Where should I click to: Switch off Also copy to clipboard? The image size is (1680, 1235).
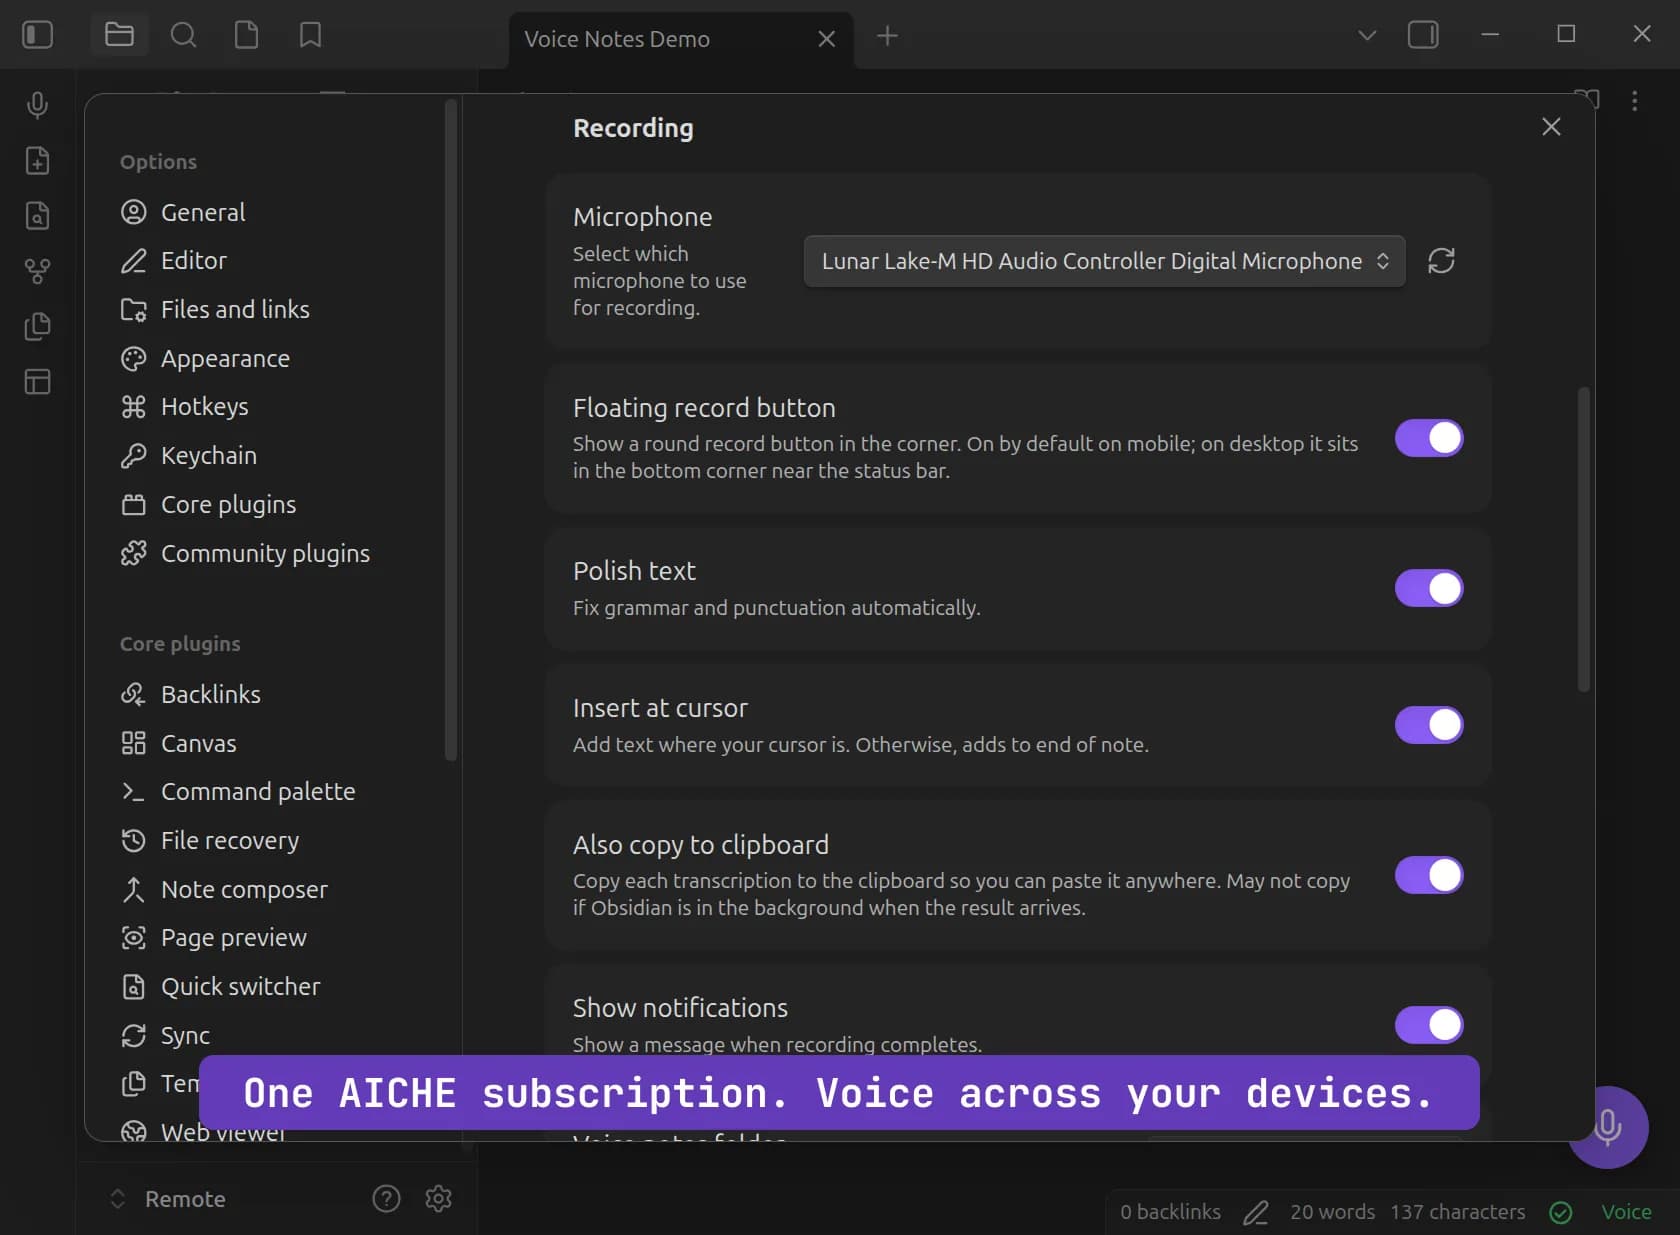pos(1429,875)
